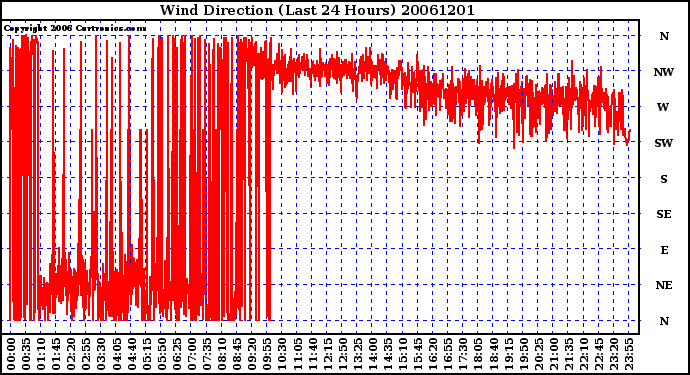
Task: Click the '00:35' time label
Action: click(x=26, y=354)
